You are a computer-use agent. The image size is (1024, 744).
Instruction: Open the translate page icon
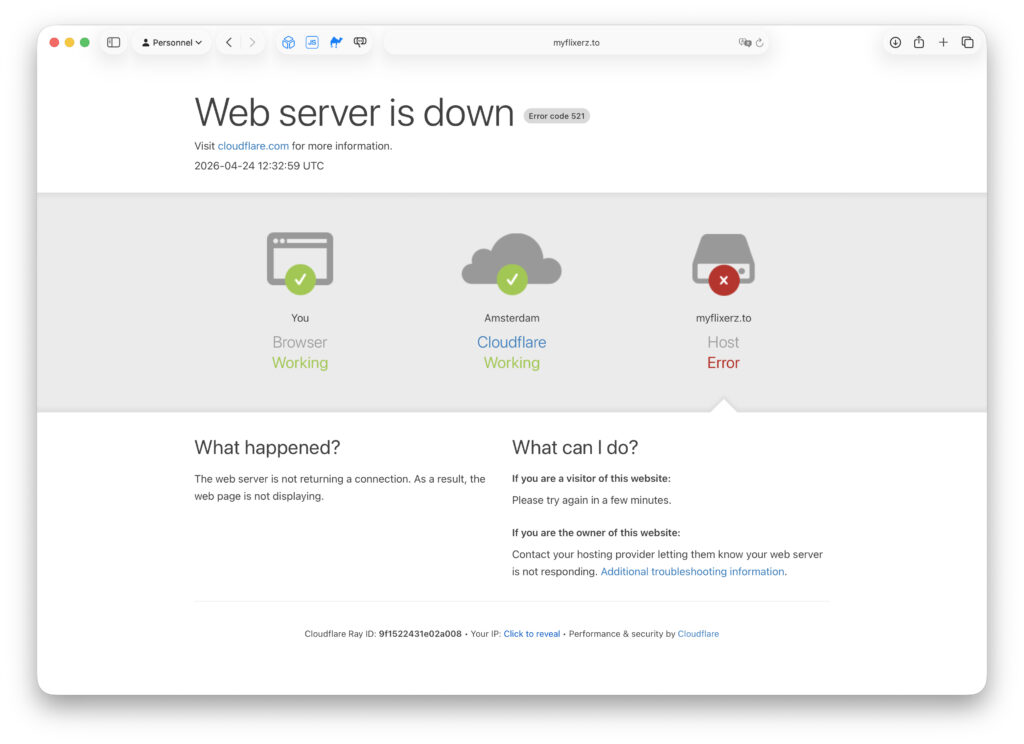744,42
